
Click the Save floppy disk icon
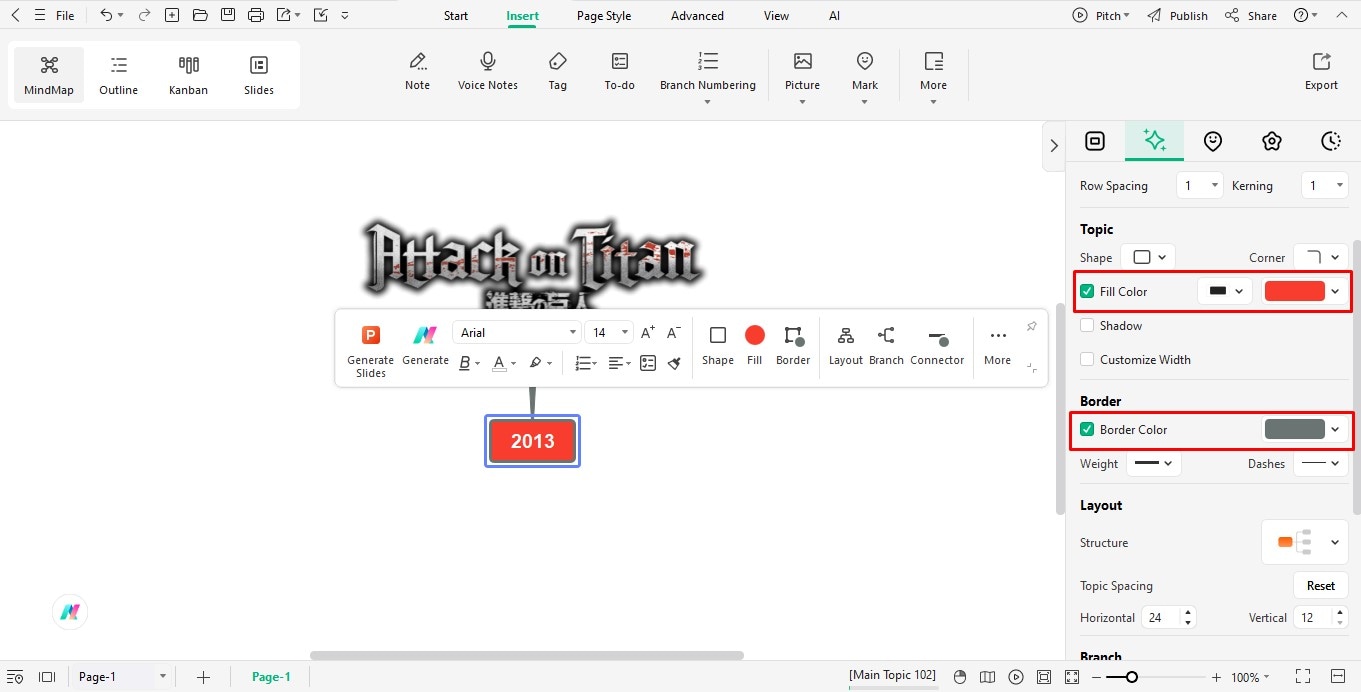click(x=228, y=15)
